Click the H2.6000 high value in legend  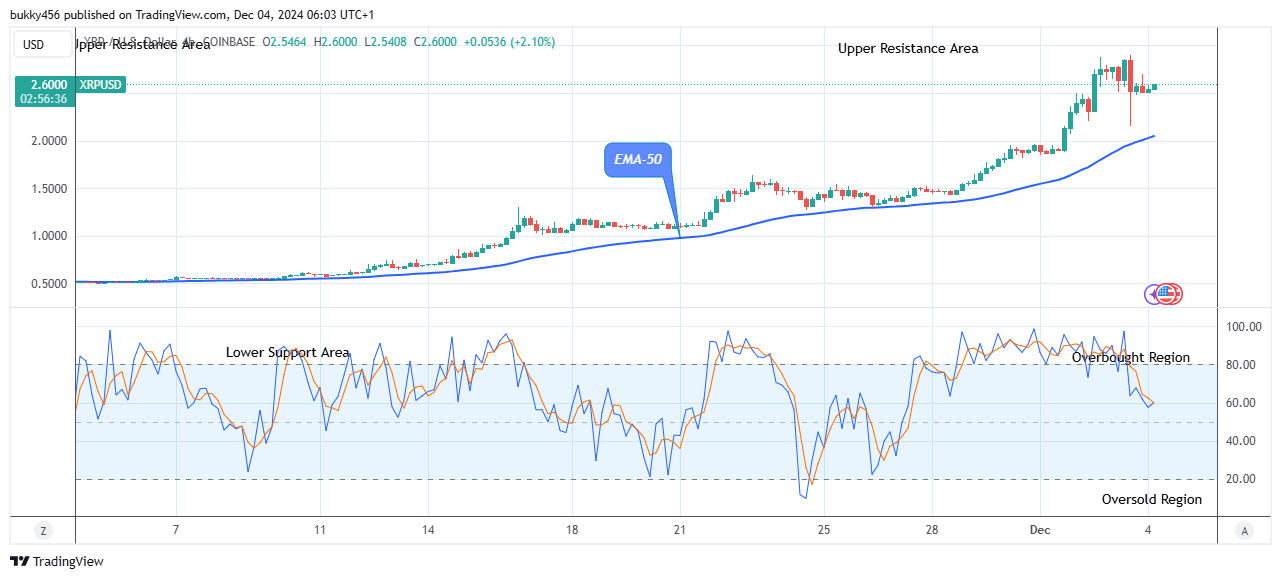coord(336,42)
